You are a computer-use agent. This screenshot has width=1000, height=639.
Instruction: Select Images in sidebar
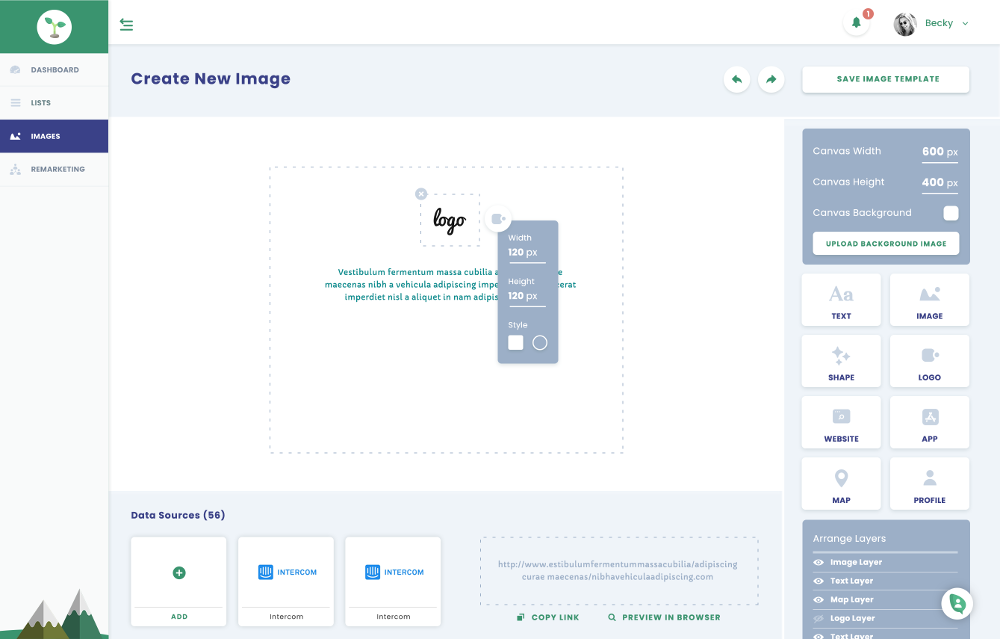pos(54,136)
